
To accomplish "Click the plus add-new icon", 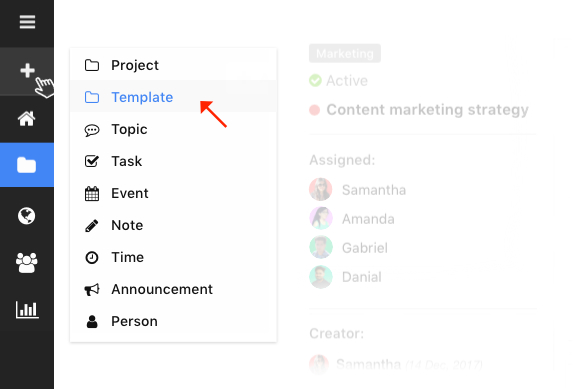I will click(x=27, y=71).
